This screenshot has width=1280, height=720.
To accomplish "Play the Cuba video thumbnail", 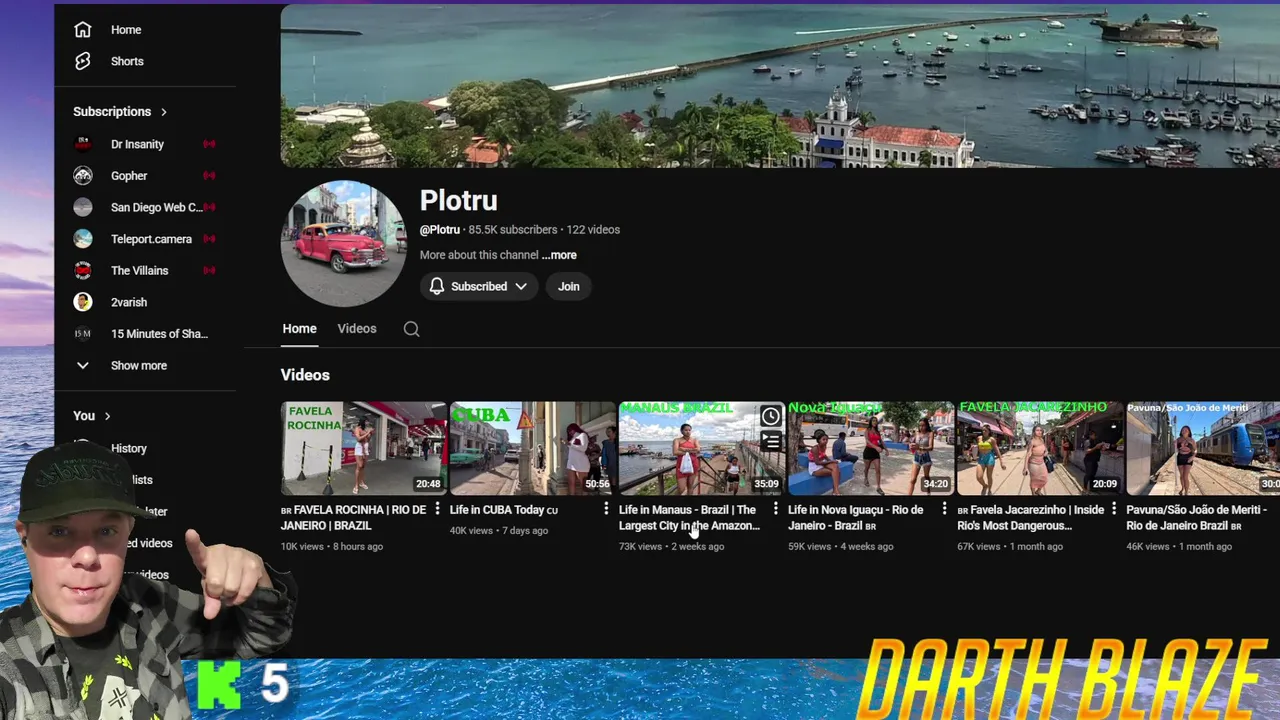I will click(533, 448).
